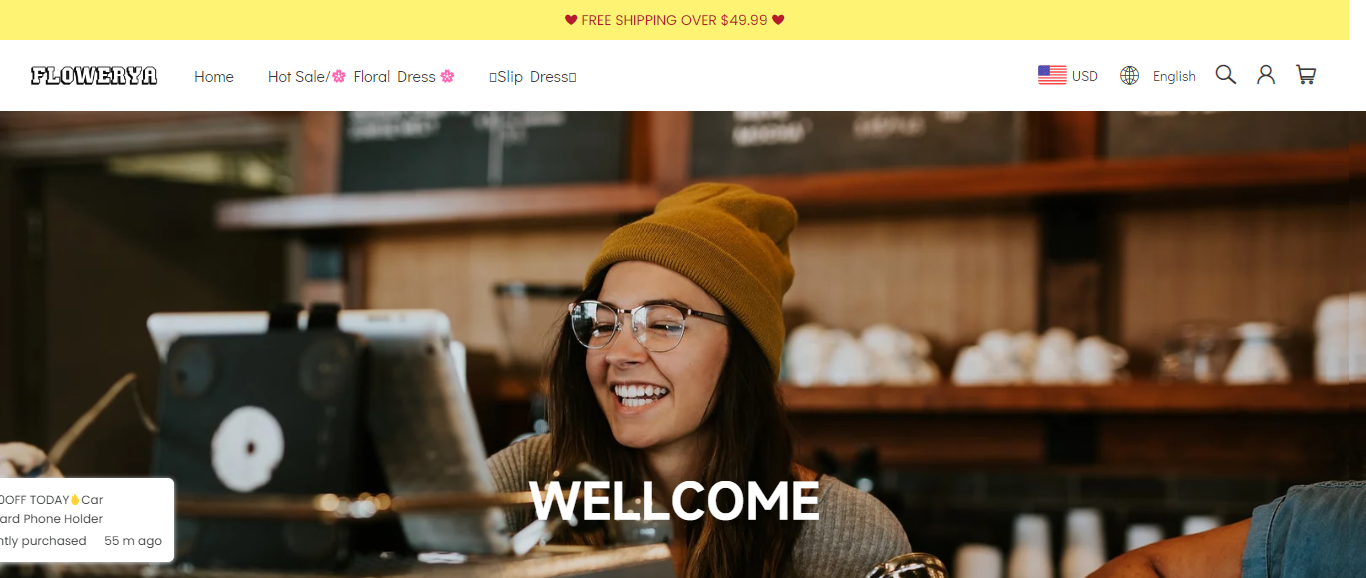Click the FREE SHIPPING OVER $49.99 banner
Viewport: 1366px width, 578px height.
[675, 20]
